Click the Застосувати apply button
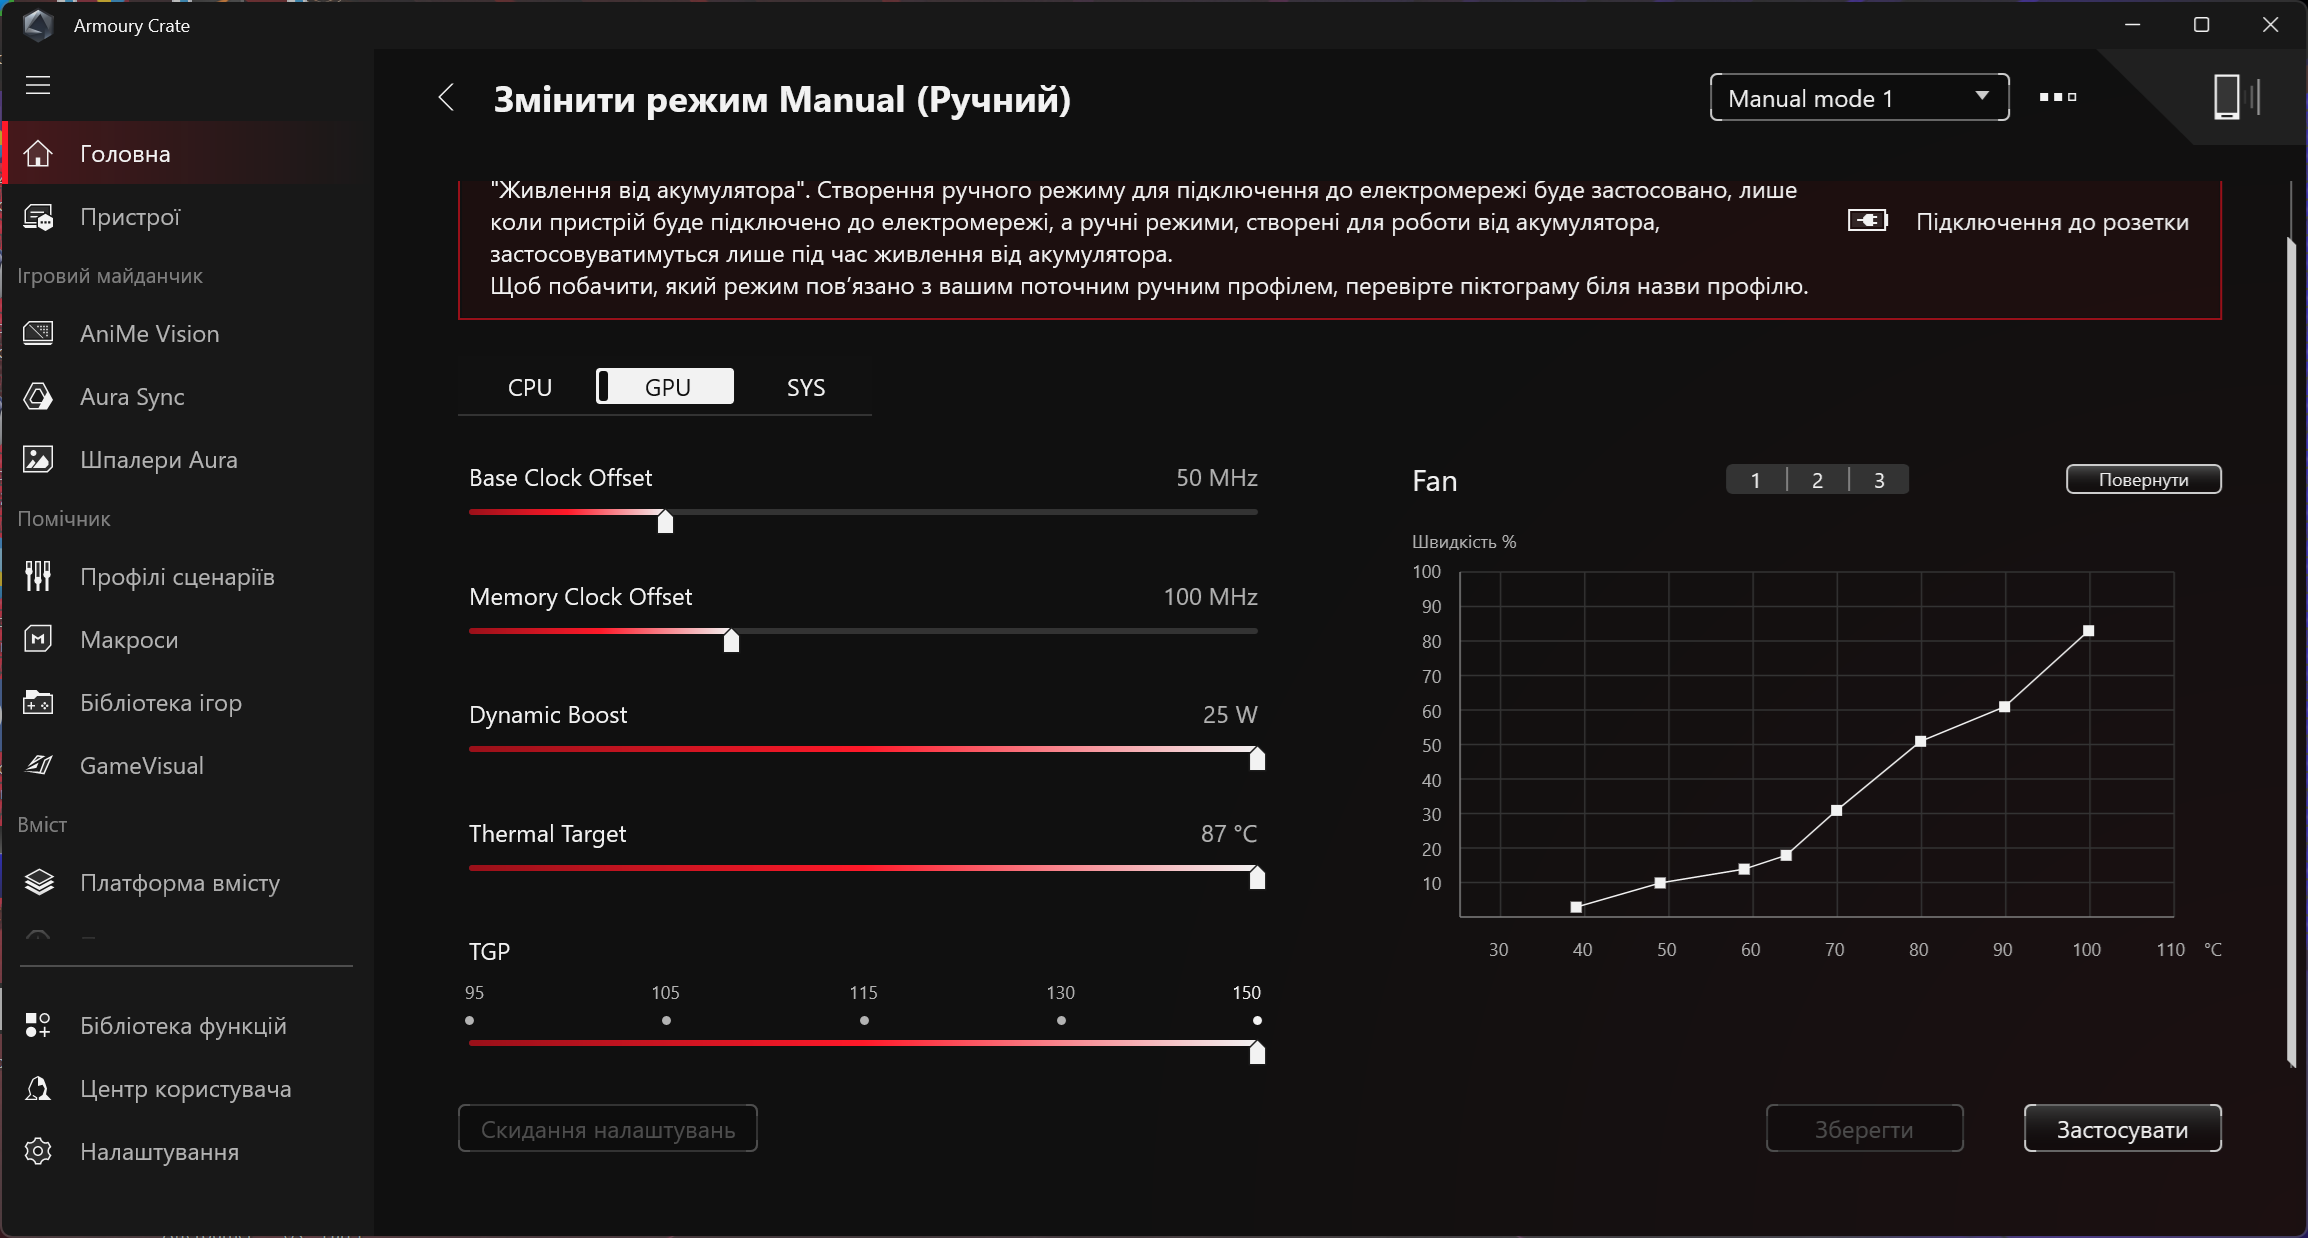Screen dimensions: 2308x1238 [x=2122, y=1129]
